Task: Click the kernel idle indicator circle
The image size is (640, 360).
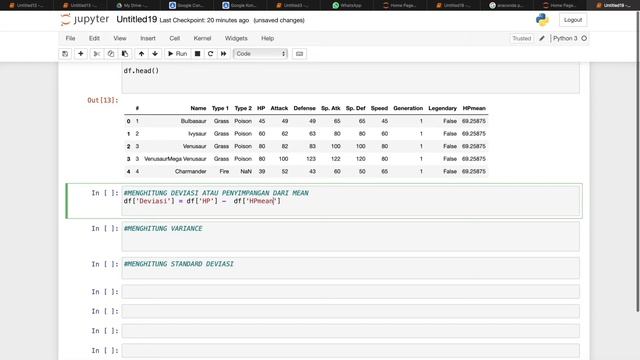Action: click(584, 38)
